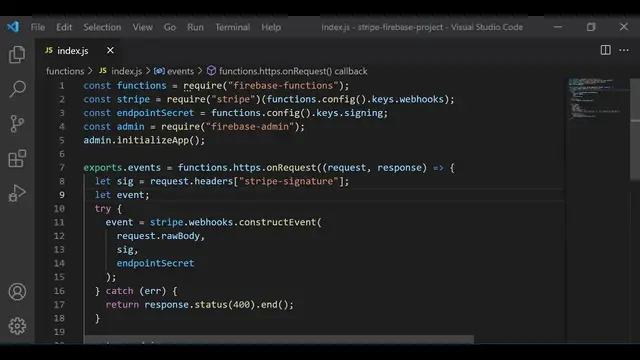Click endpointSecret argument on line 14
Viewport: 640px width, 360px height.
pos(155,263)
